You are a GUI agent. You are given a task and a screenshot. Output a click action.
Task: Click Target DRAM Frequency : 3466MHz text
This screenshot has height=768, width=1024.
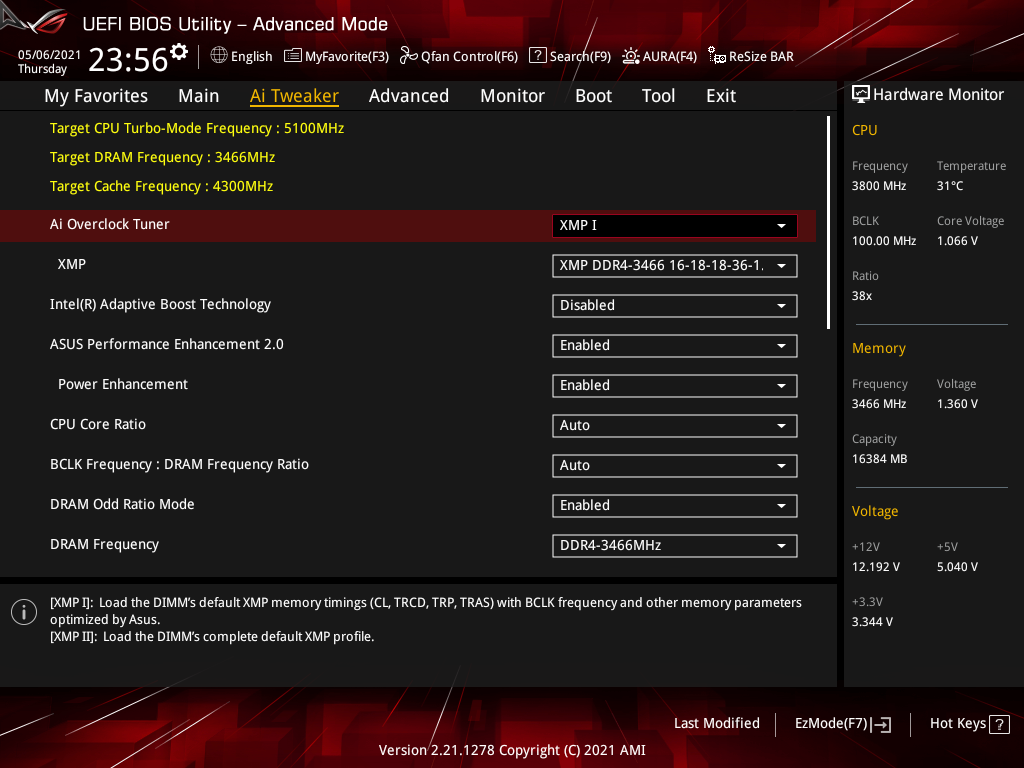[162, 157]
